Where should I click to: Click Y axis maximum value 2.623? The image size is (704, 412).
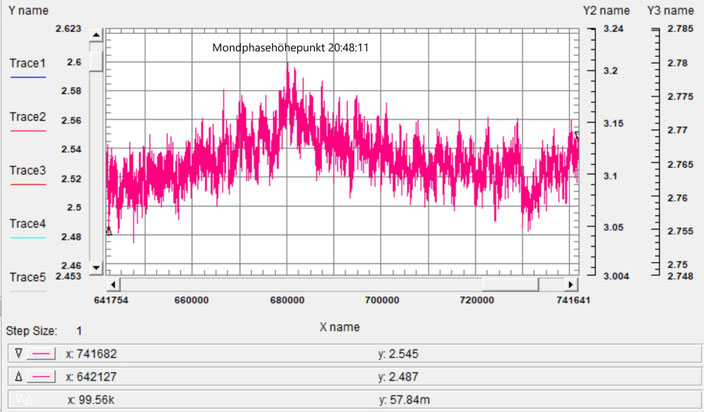(x=69, y=29)
